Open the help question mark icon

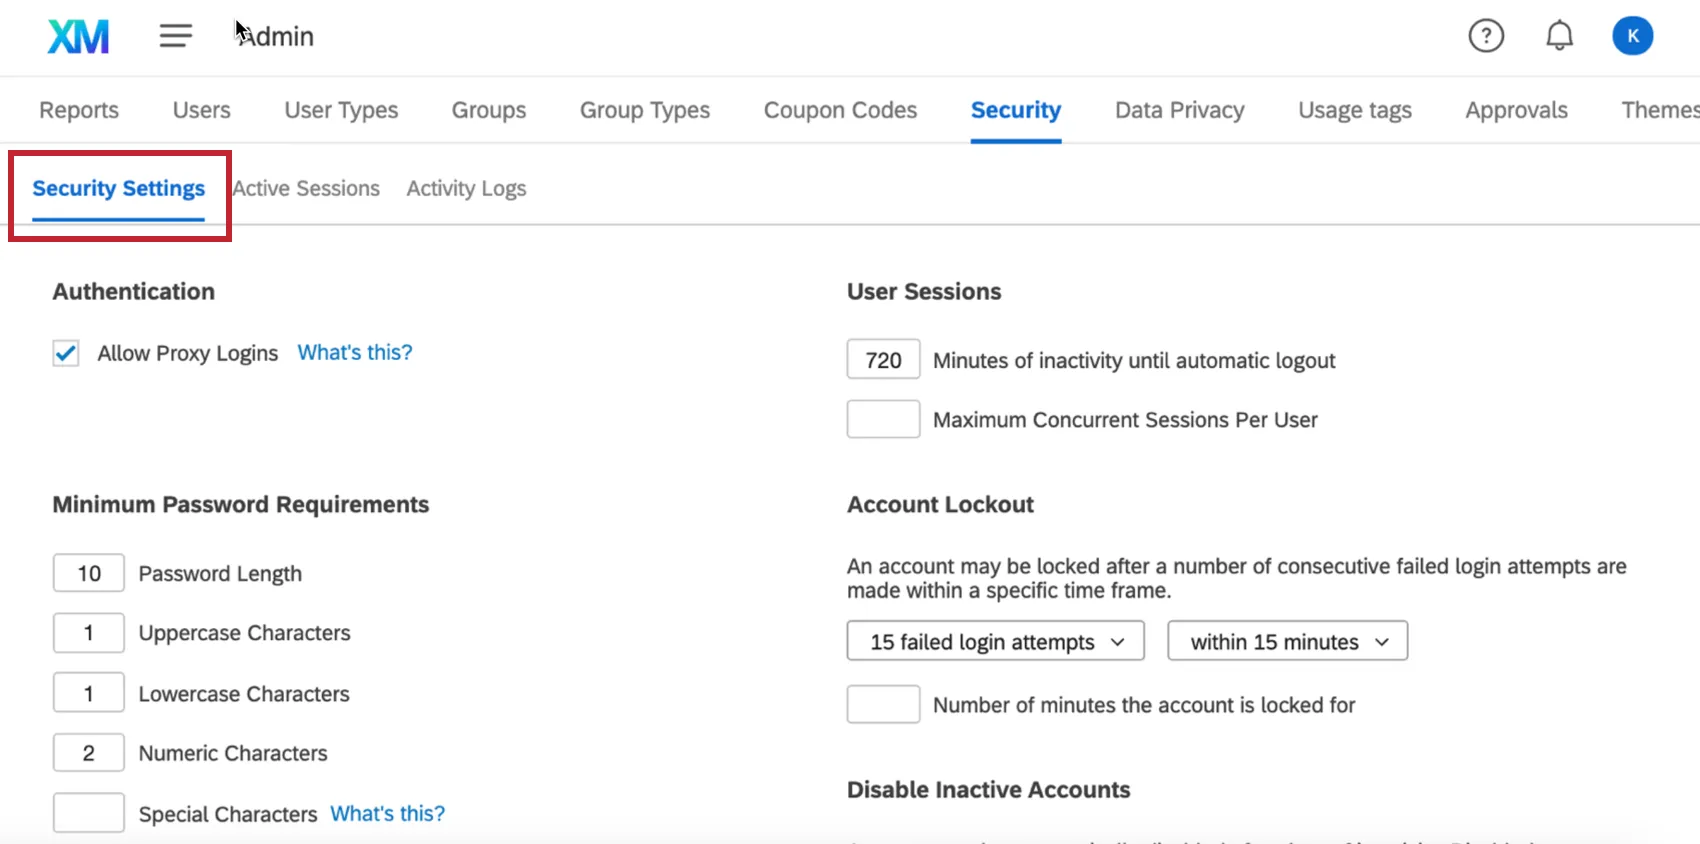tap(1486, 37)
